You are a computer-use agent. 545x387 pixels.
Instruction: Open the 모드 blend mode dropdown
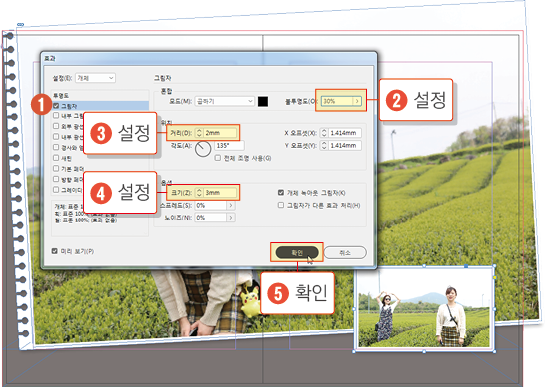click(225, 101)
